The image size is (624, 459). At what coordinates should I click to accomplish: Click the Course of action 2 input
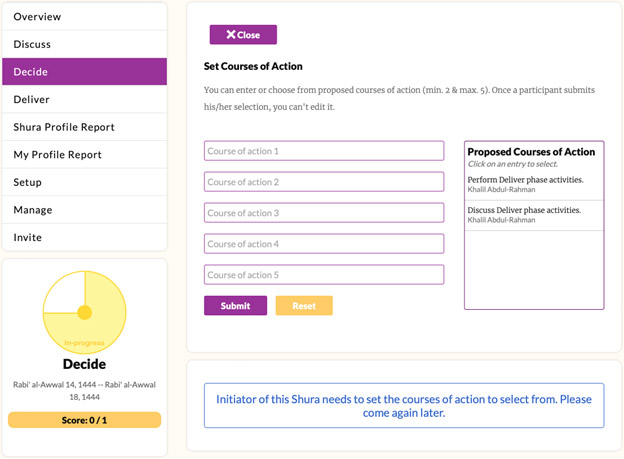324,182
